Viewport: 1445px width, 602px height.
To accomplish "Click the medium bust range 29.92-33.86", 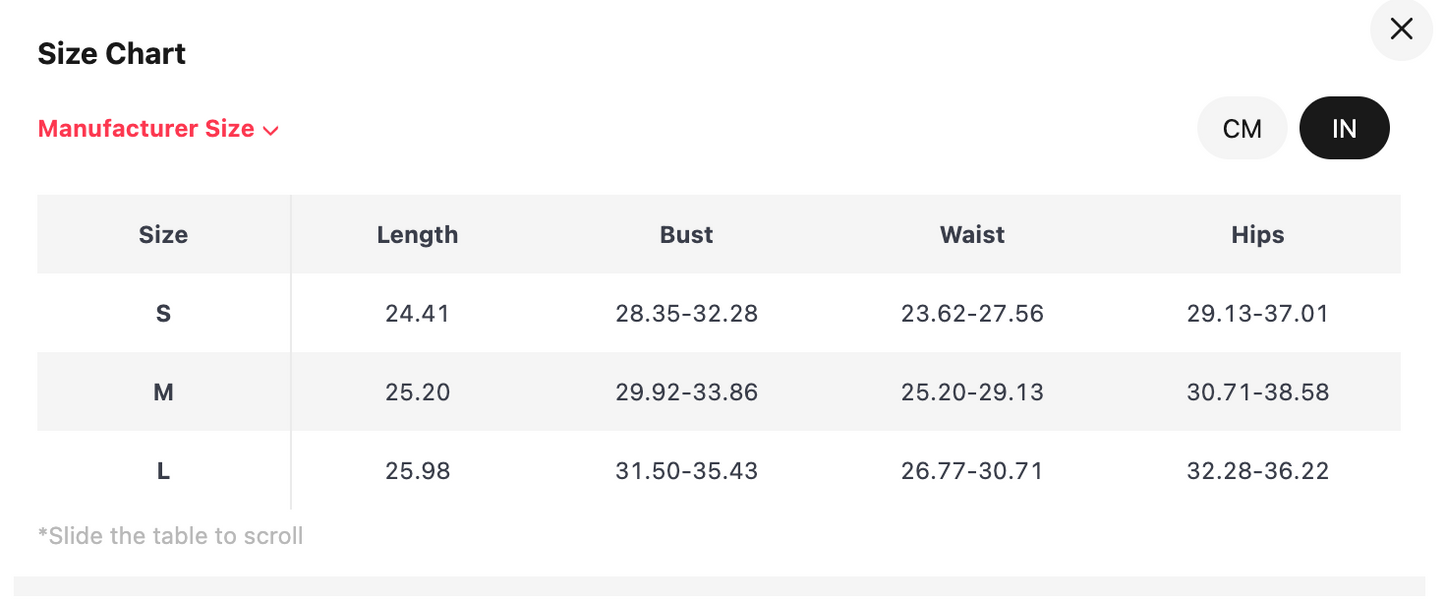I will pos(686,392).
